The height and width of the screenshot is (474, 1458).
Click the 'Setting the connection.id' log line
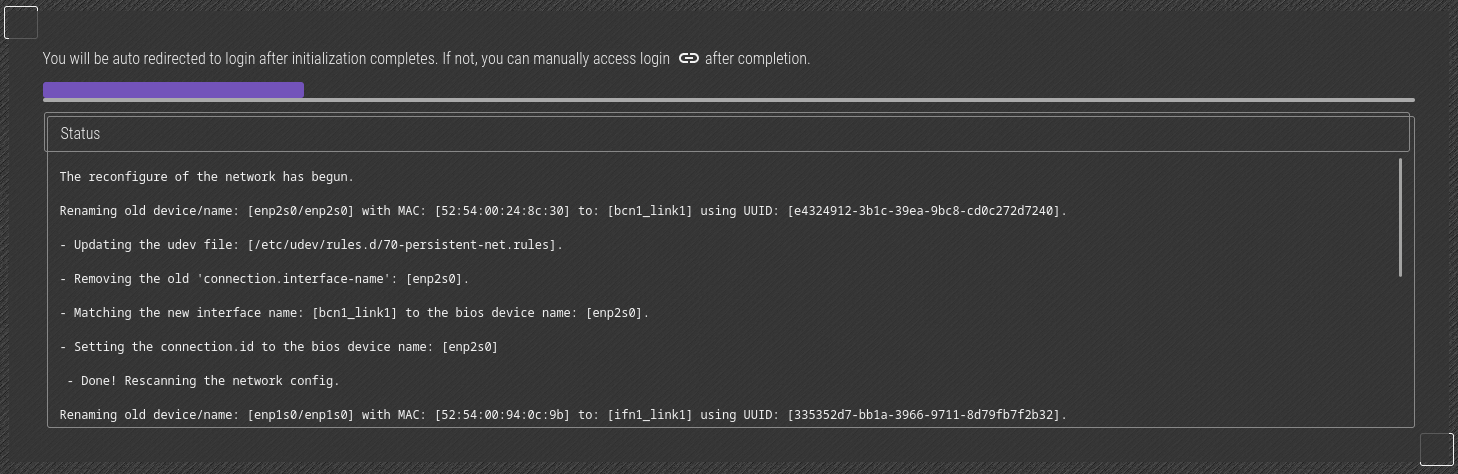click(x=279, y=347)
